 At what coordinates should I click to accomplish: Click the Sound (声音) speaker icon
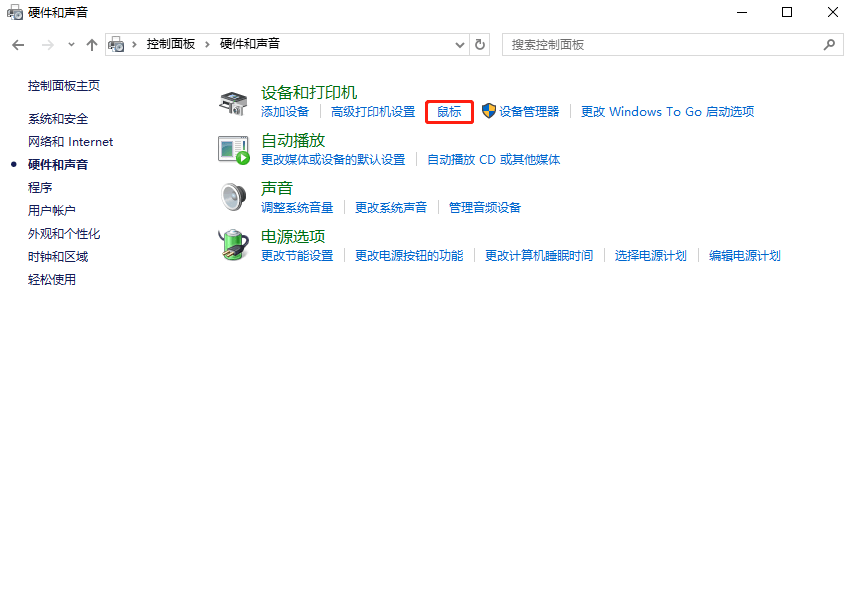point(234,195)
